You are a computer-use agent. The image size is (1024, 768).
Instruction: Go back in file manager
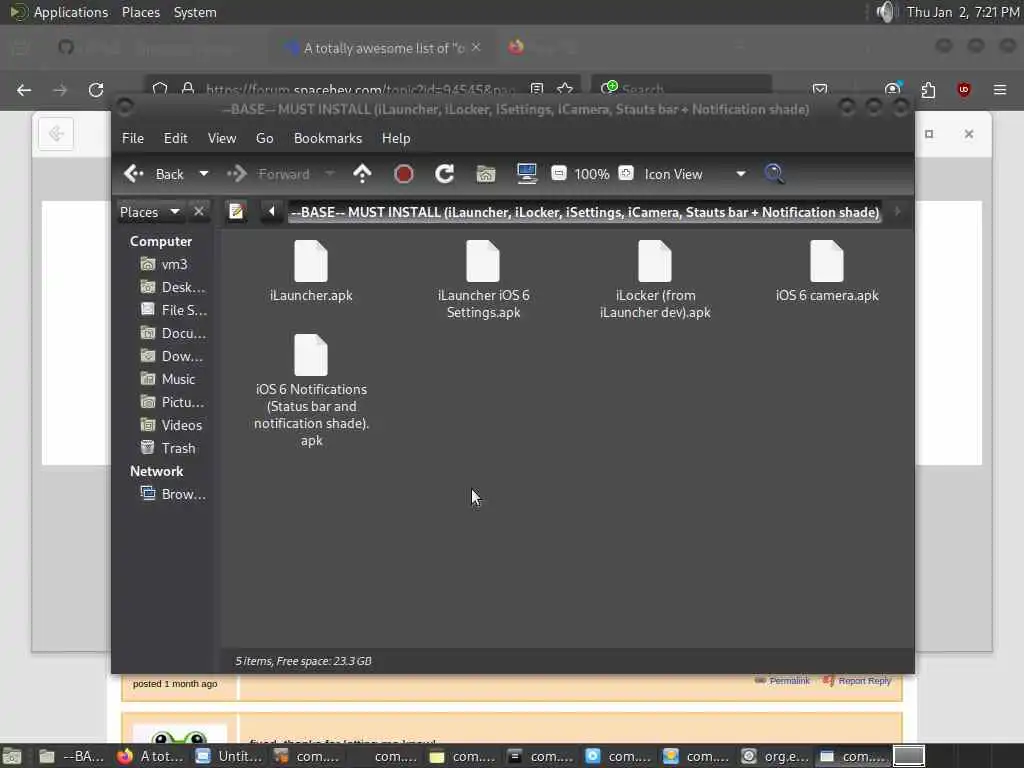click(154, 174)
